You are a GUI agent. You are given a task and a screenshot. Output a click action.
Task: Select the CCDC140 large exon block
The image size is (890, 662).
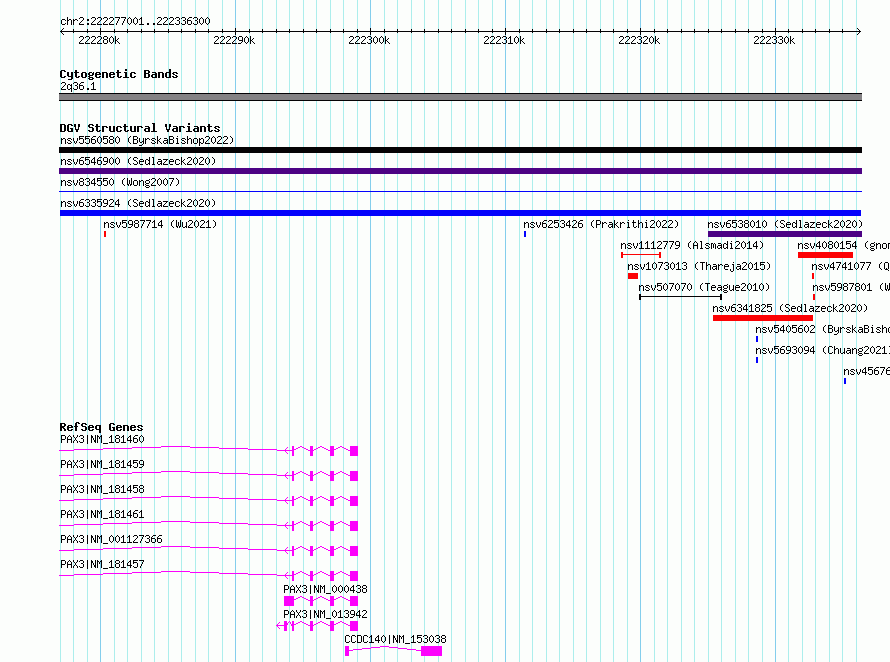click(x=431, y=651)
